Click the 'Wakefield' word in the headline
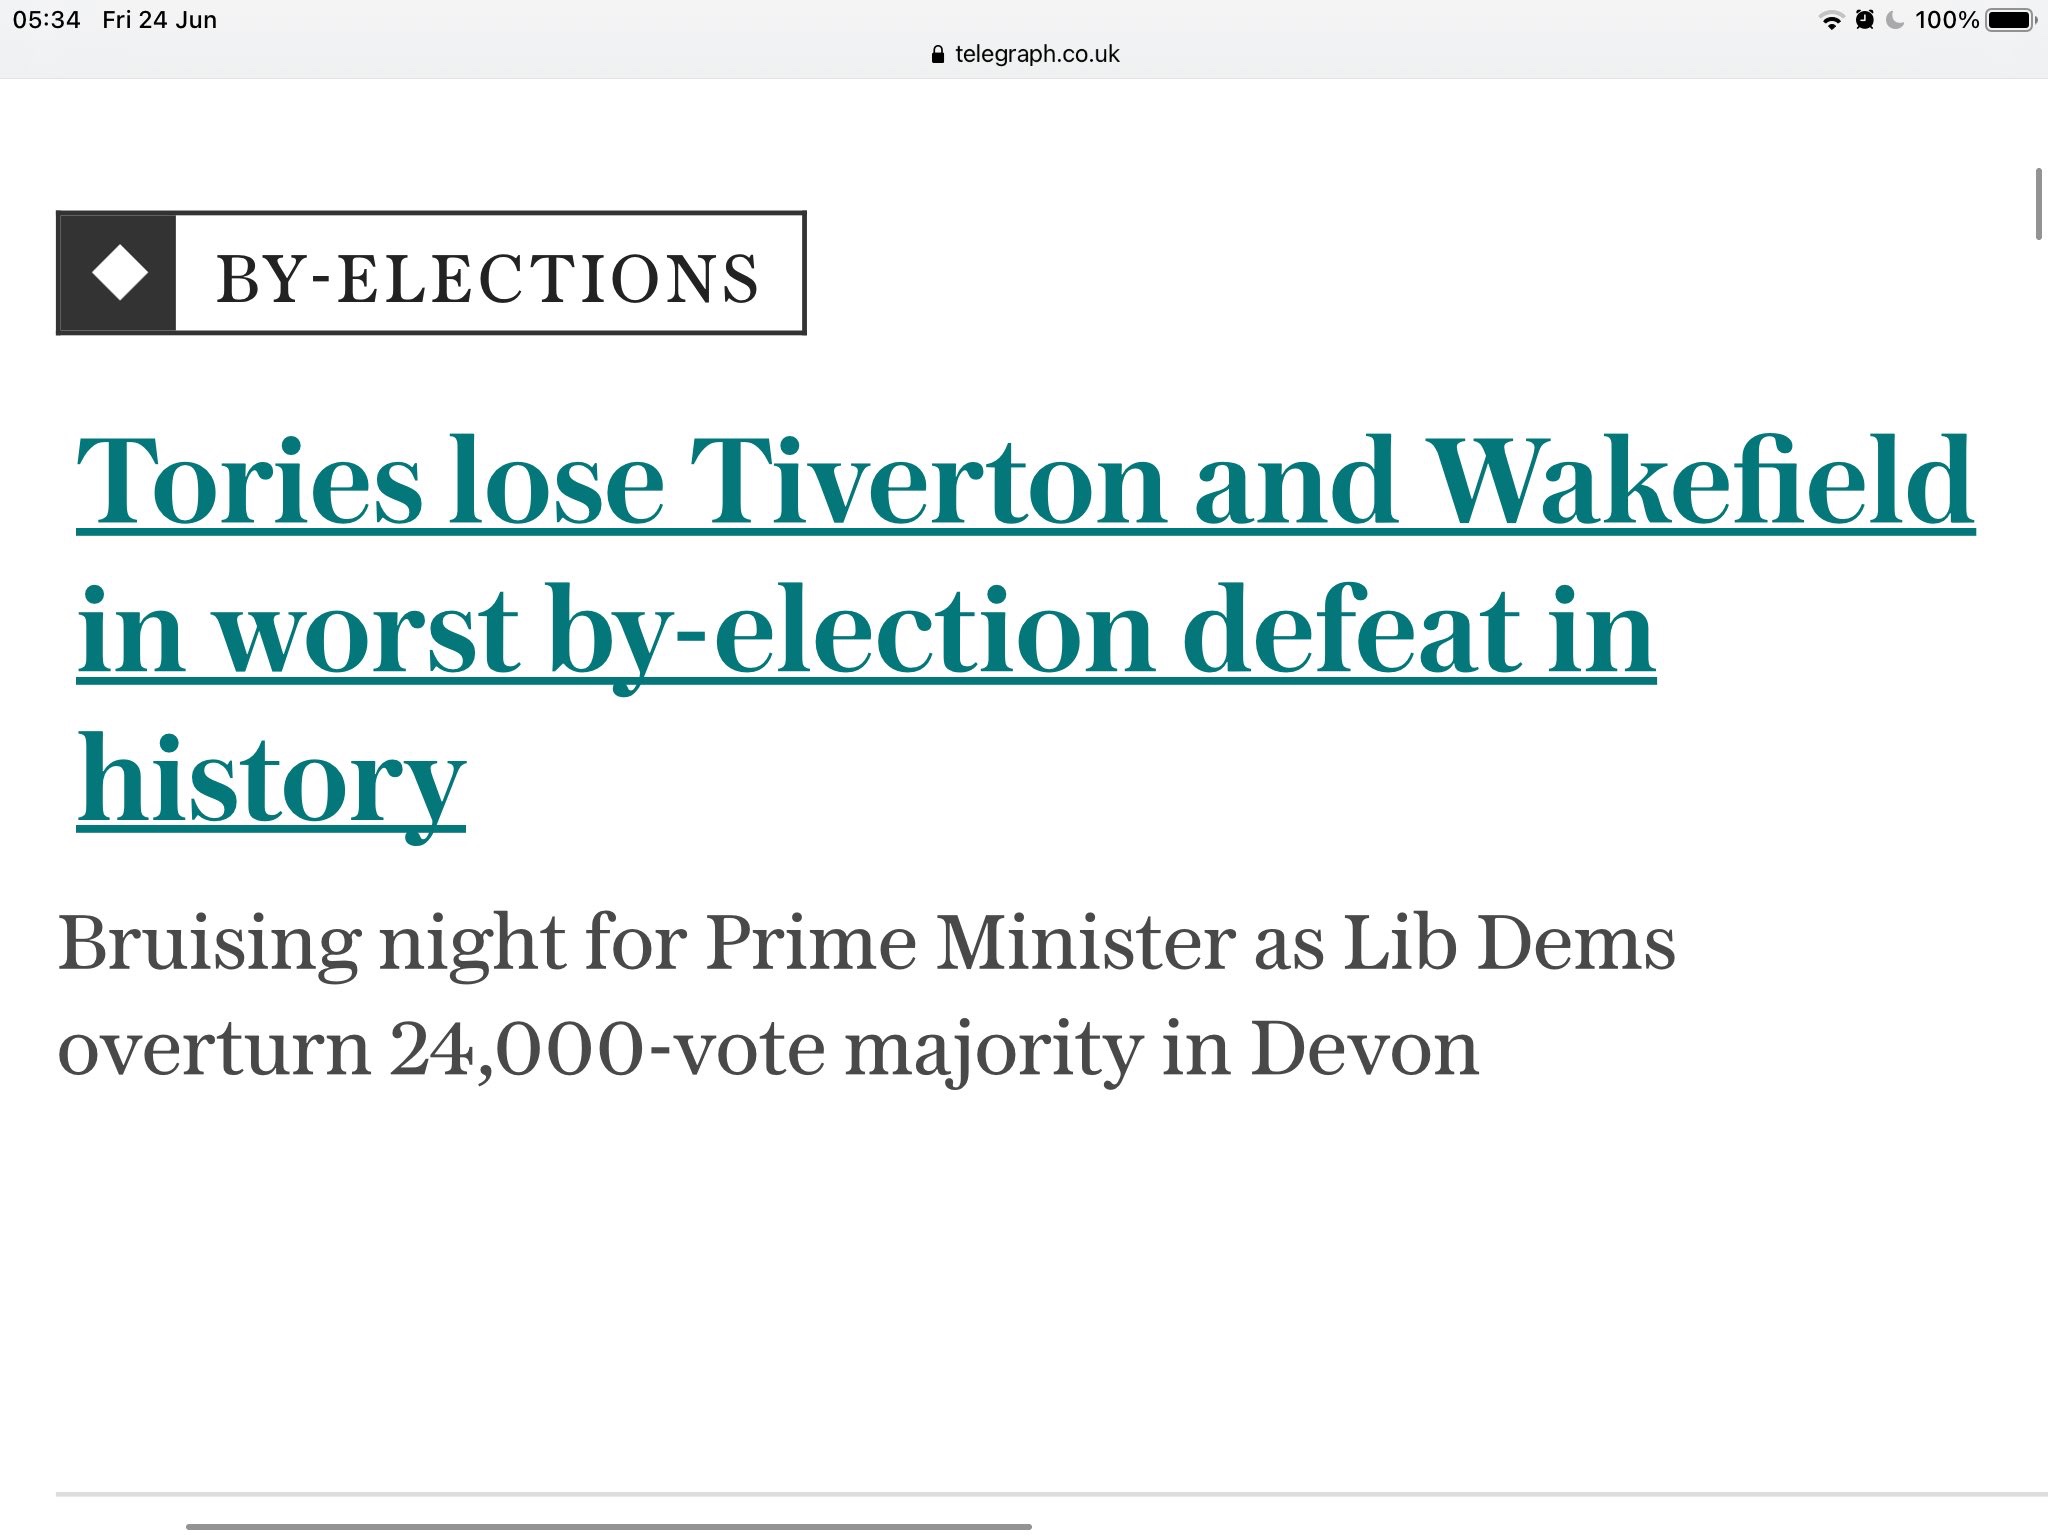The width and height of the screenshot is (2048, 1536). (x=1702, y=482)
